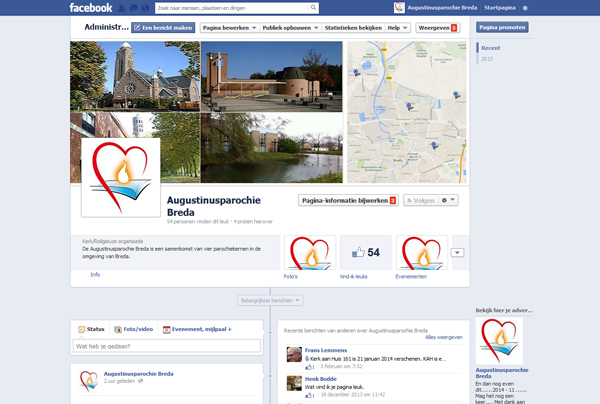Click the search magnifier icon
This screenshot has height=404, width=600.
(313, 8)
